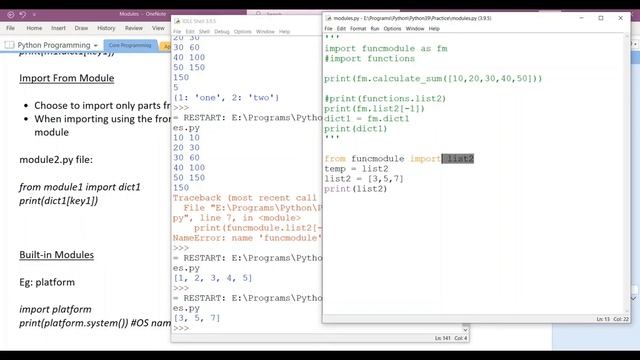640x360 pixels.
Task: Click '#import functions' comment line in editor
Action: 369,58
